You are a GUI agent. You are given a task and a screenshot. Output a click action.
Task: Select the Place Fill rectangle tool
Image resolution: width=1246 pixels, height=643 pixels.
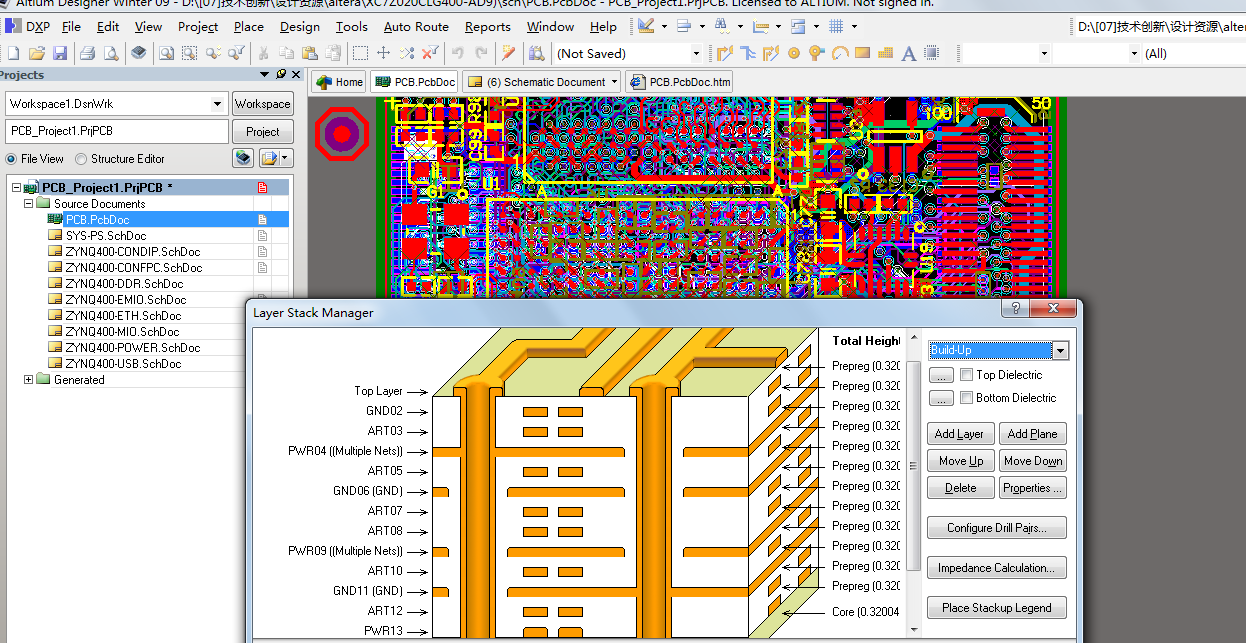(863, 53)
